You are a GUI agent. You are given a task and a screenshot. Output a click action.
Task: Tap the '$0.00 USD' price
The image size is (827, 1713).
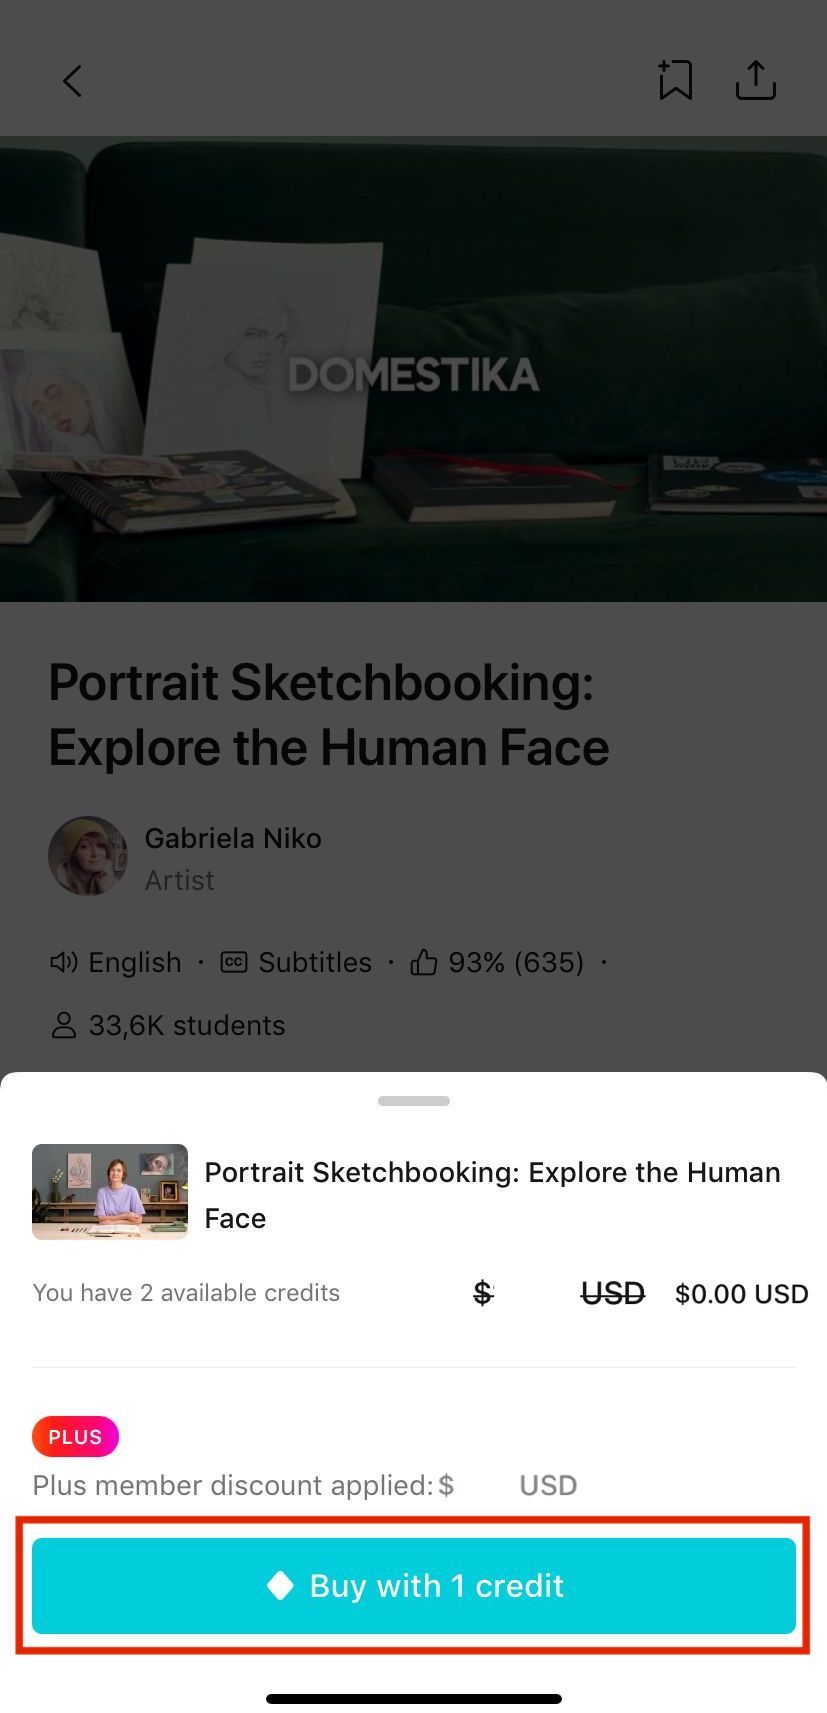[x=741, y=1294]
